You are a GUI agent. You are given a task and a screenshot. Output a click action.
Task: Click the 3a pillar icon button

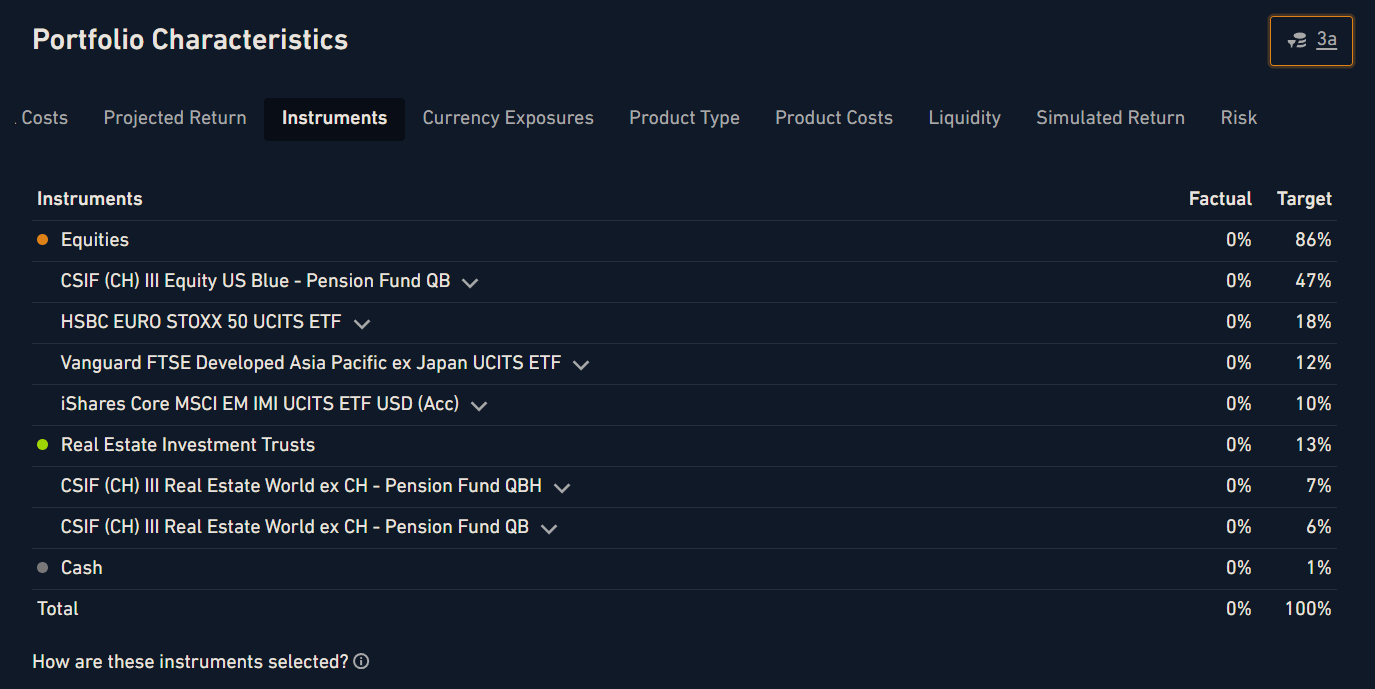(x=1311, y=41)
